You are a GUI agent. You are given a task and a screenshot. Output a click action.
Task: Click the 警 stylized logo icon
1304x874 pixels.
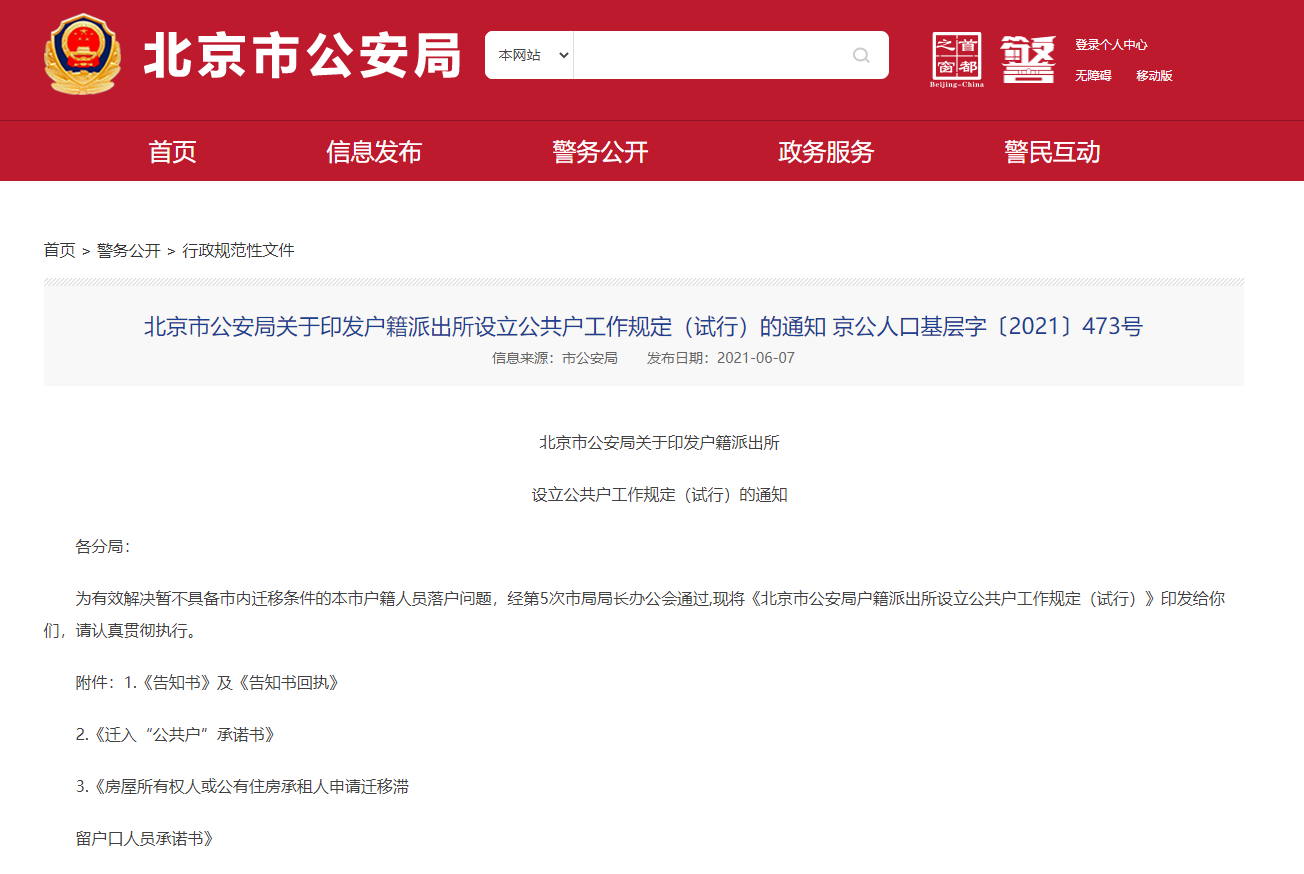[x=1028, y=59]
